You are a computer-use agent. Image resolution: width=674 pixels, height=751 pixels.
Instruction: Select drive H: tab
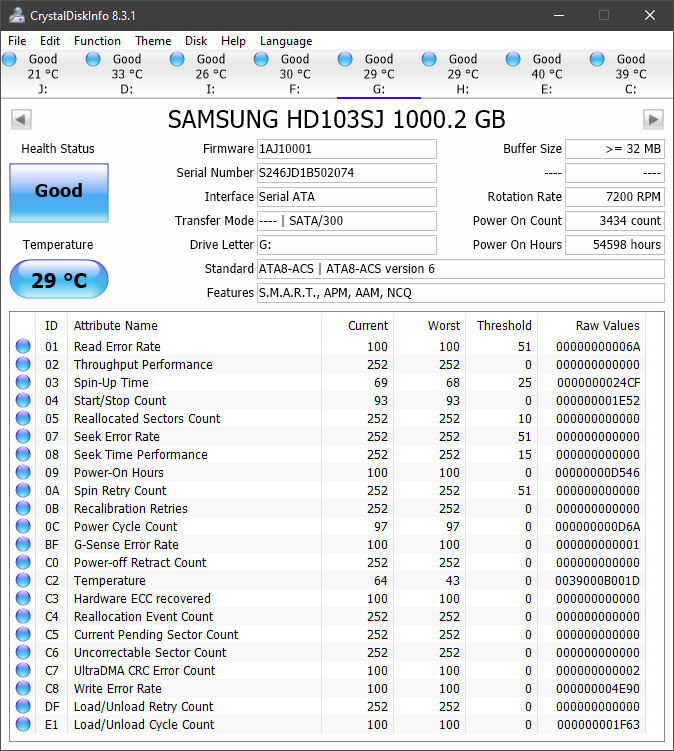pos(463,74)
